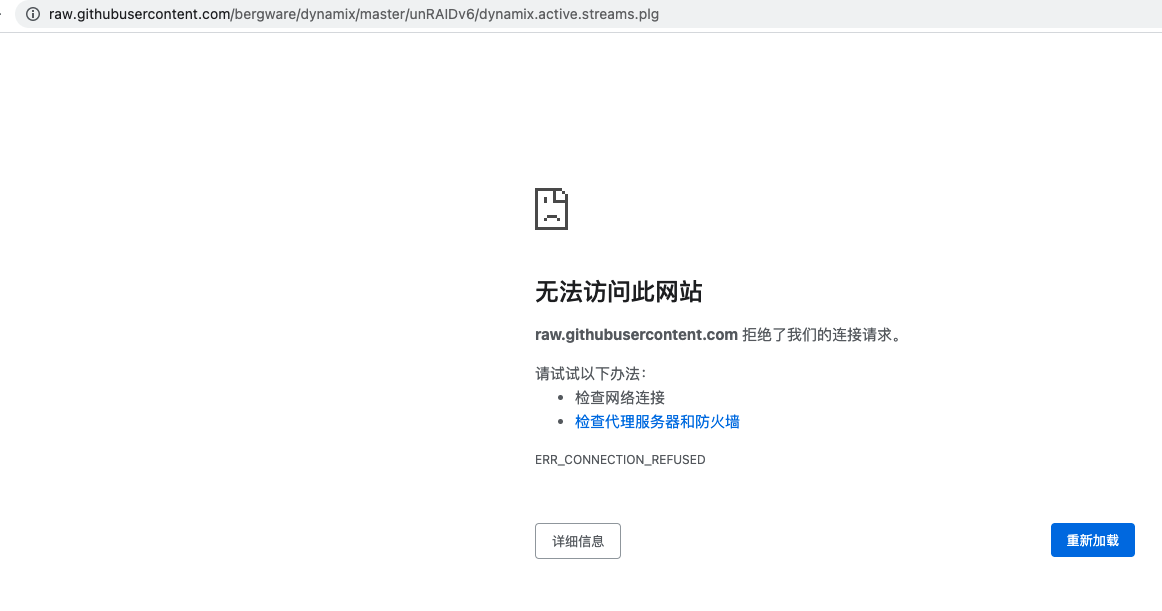1162x611 pixels.
Task: Click the 检查网络连接 bullet text
Action: (620, 398)
